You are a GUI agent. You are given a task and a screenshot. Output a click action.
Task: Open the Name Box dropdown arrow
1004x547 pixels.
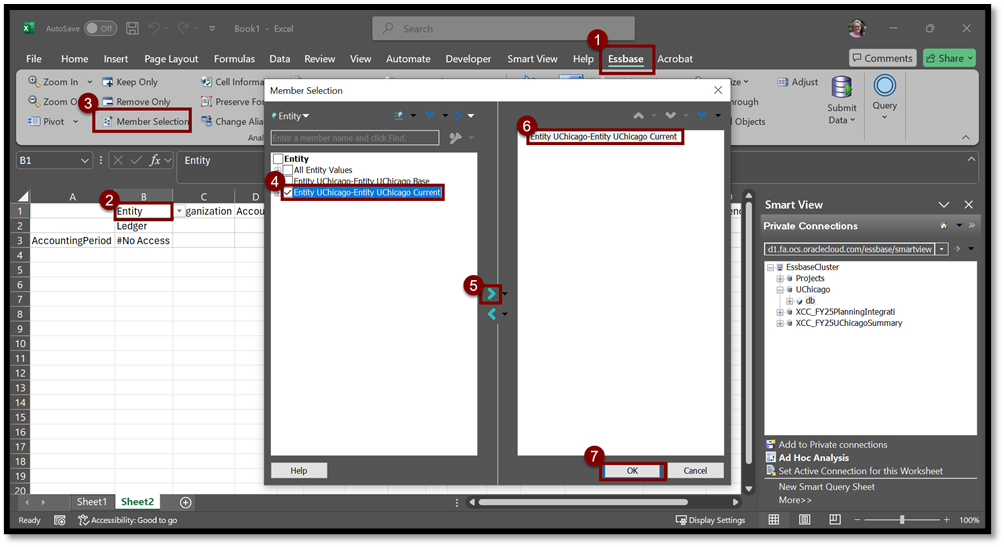click(85, 161)
